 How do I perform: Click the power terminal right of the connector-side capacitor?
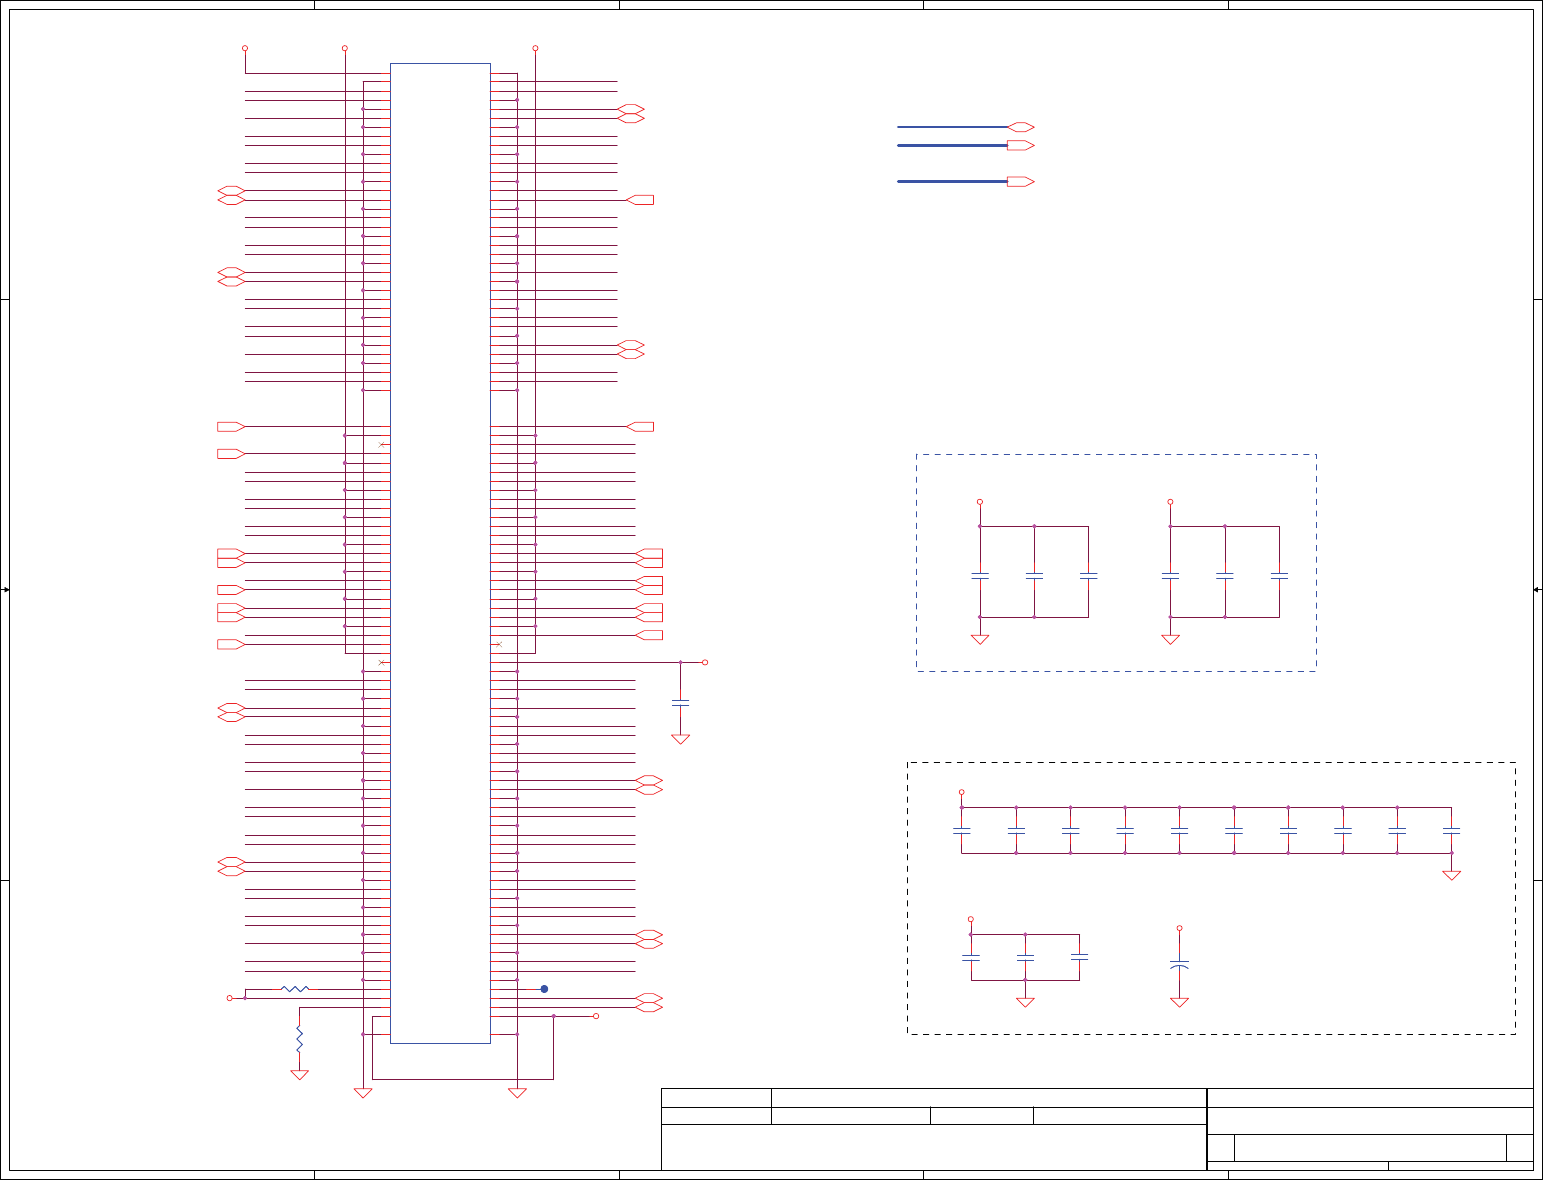705,662
